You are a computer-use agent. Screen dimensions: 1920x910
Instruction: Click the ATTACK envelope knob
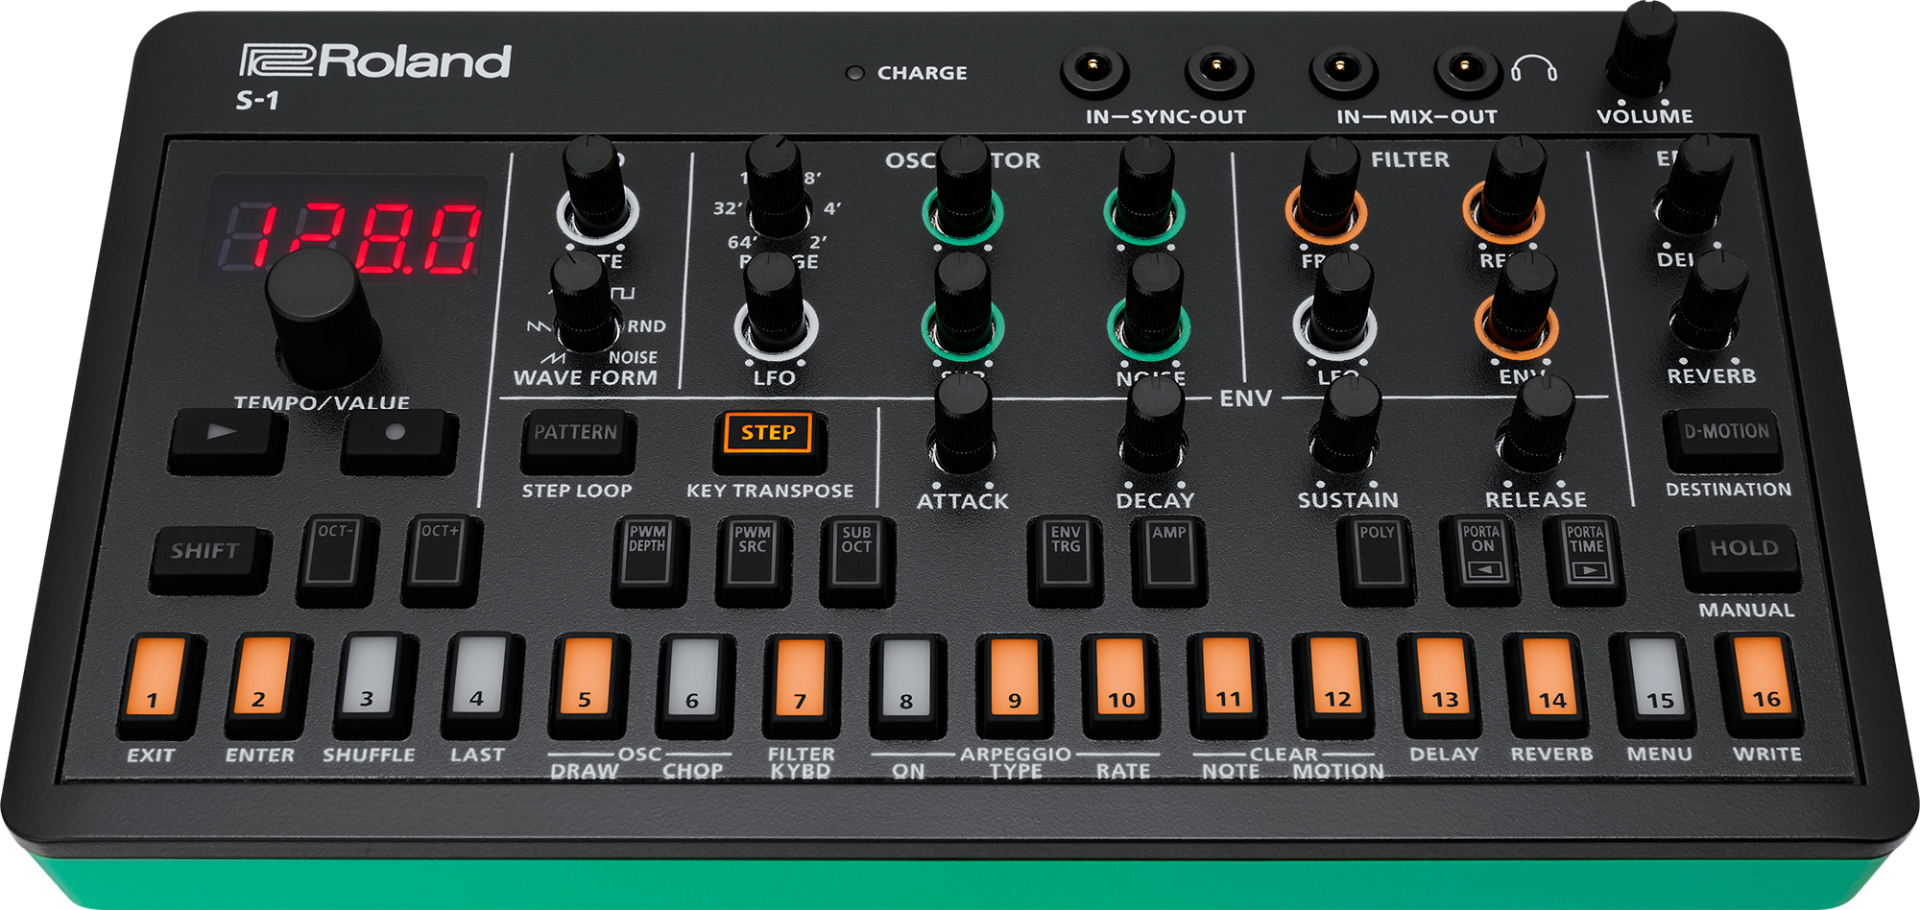(962, 426)
